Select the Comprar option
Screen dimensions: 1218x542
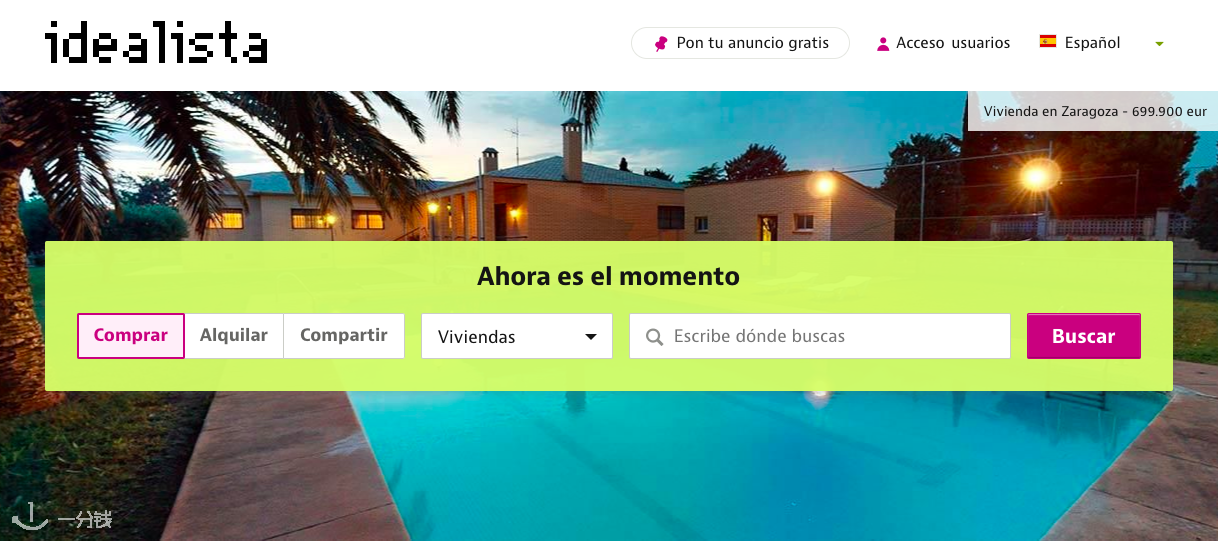point(131,336)
